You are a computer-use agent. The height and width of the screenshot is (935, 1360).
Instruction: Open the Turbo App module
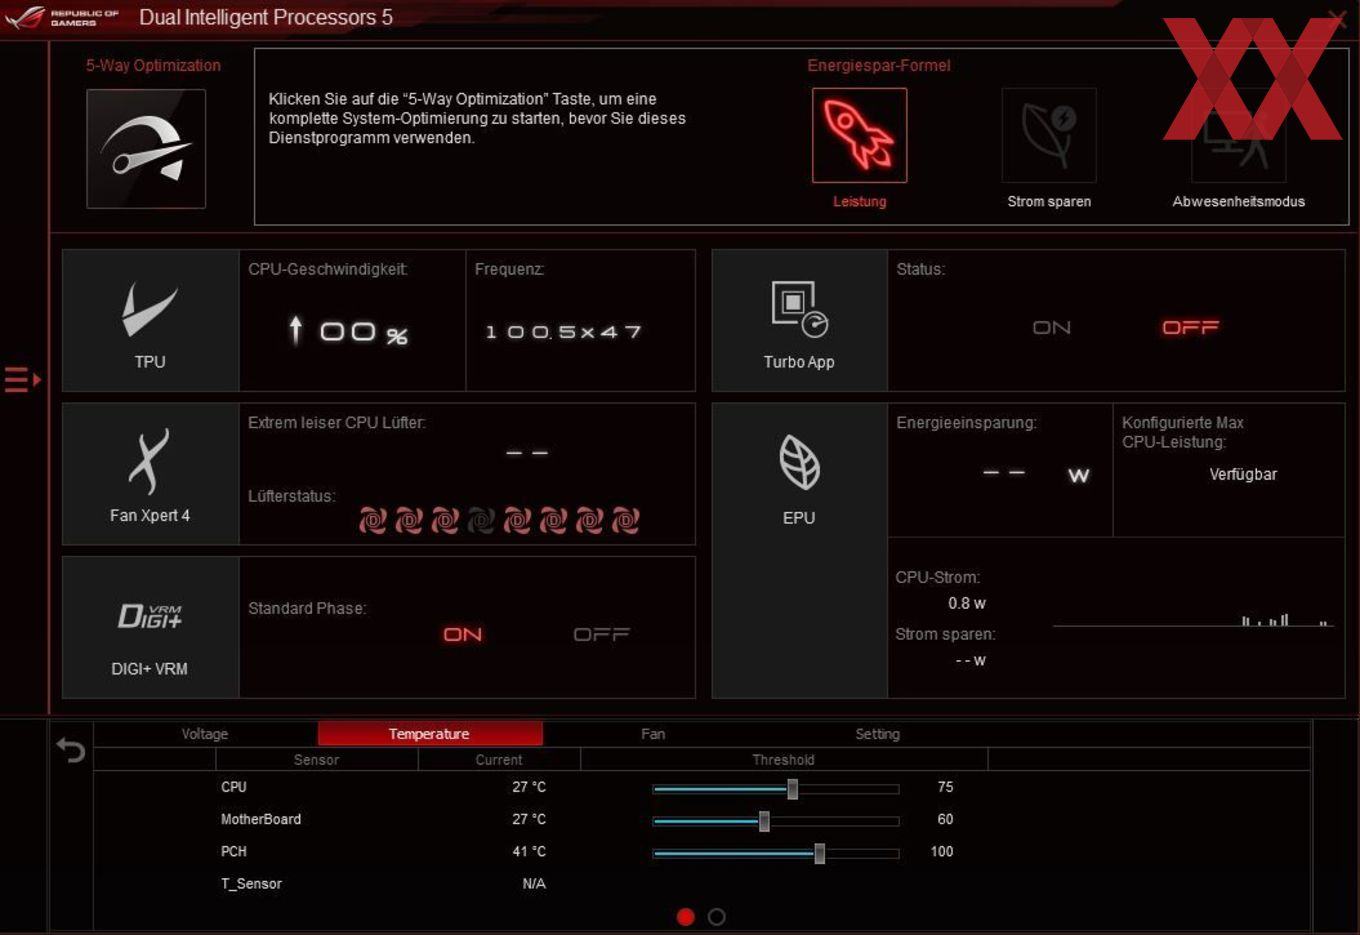pyautogui.click(x=799, y=320)
